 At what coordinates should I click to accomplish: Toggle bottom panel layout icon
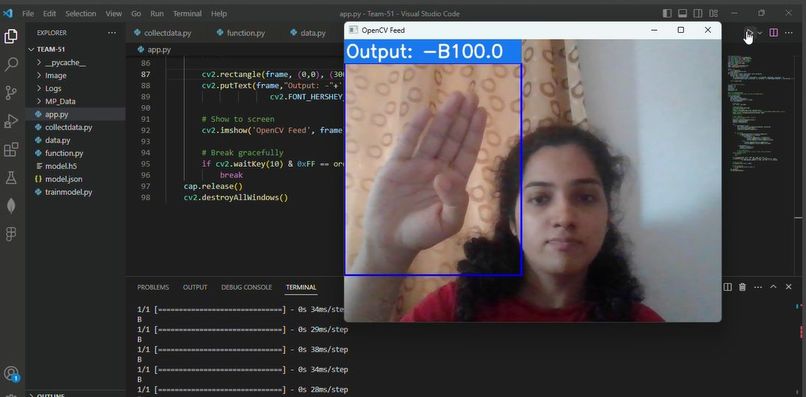coord(683,13)
